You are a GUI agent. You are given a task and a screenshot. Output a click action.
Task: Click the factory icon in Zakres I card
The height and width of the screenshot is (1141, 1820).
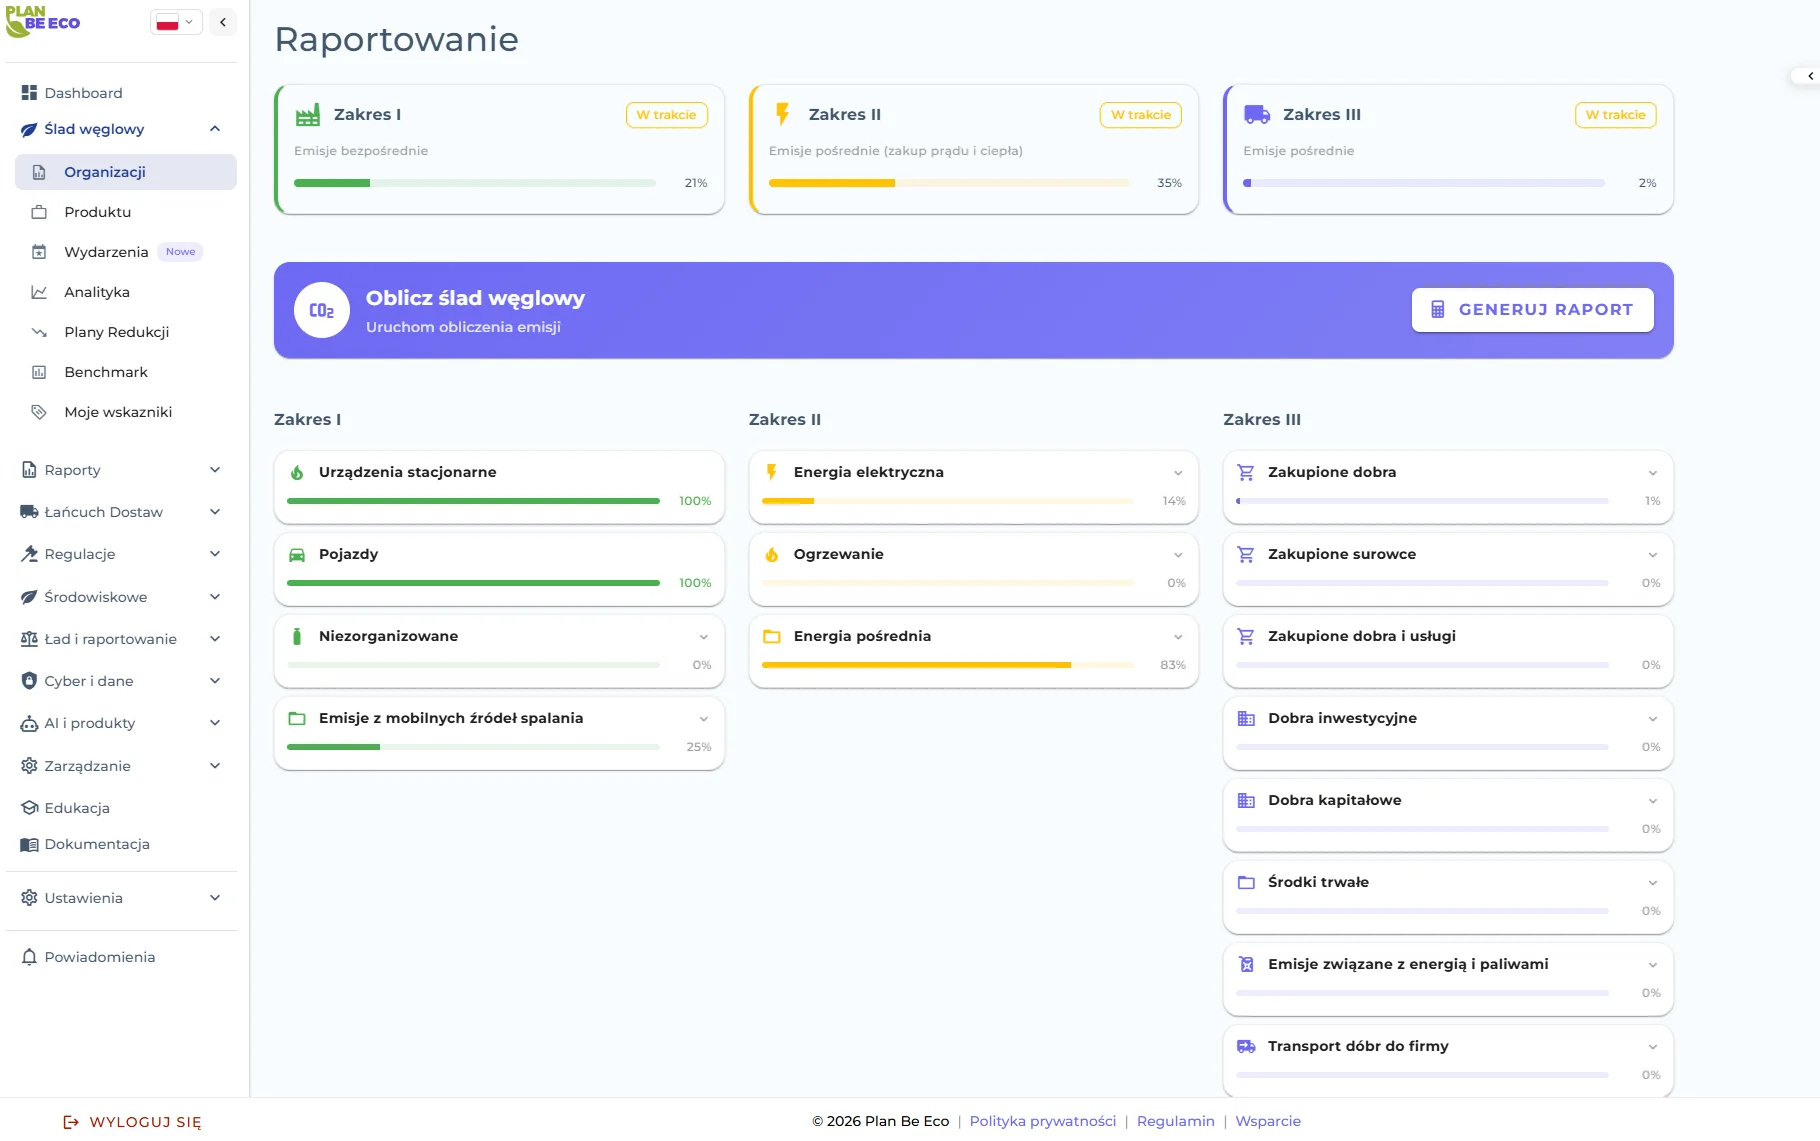[308, 115]
